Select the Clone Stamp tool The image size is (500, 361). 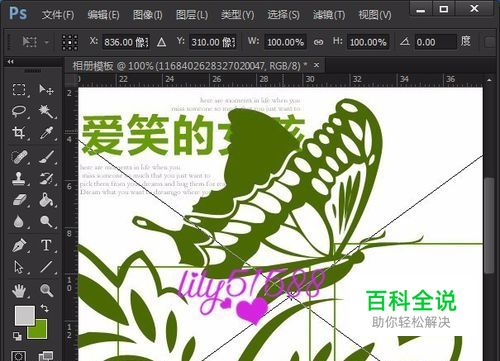(x=19, y=179)
